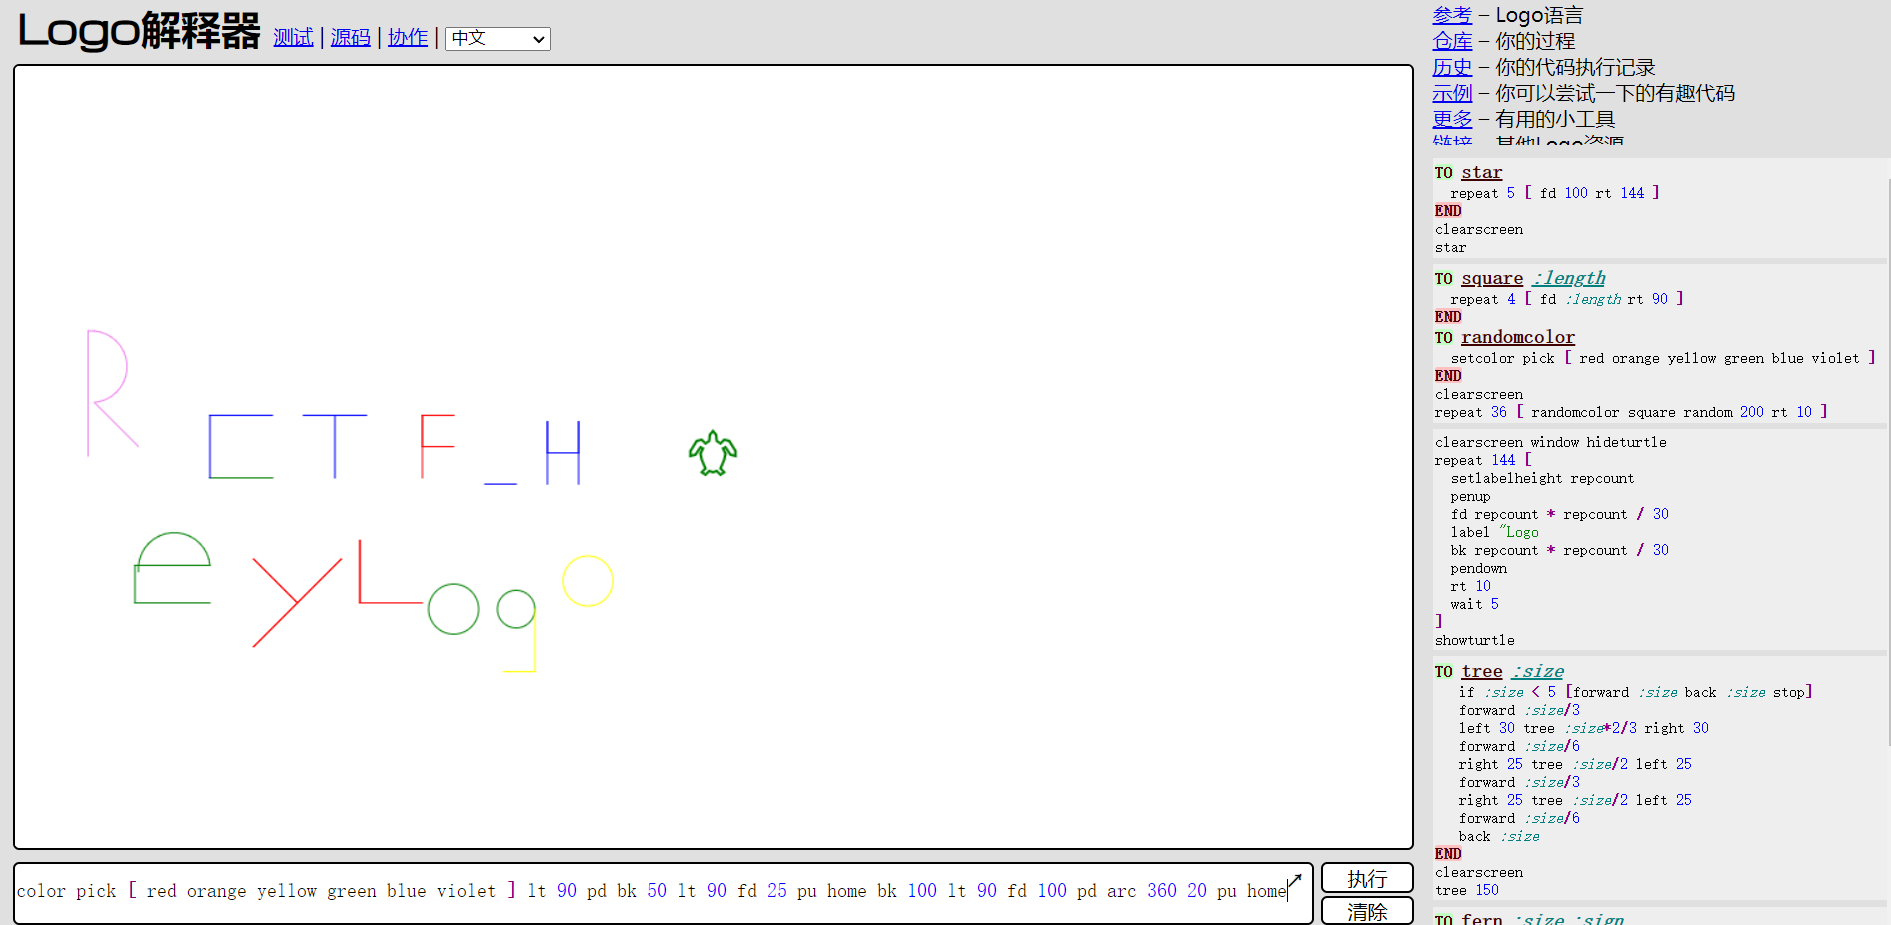Open the randomcolor procedure definition link

(1517, 337)
